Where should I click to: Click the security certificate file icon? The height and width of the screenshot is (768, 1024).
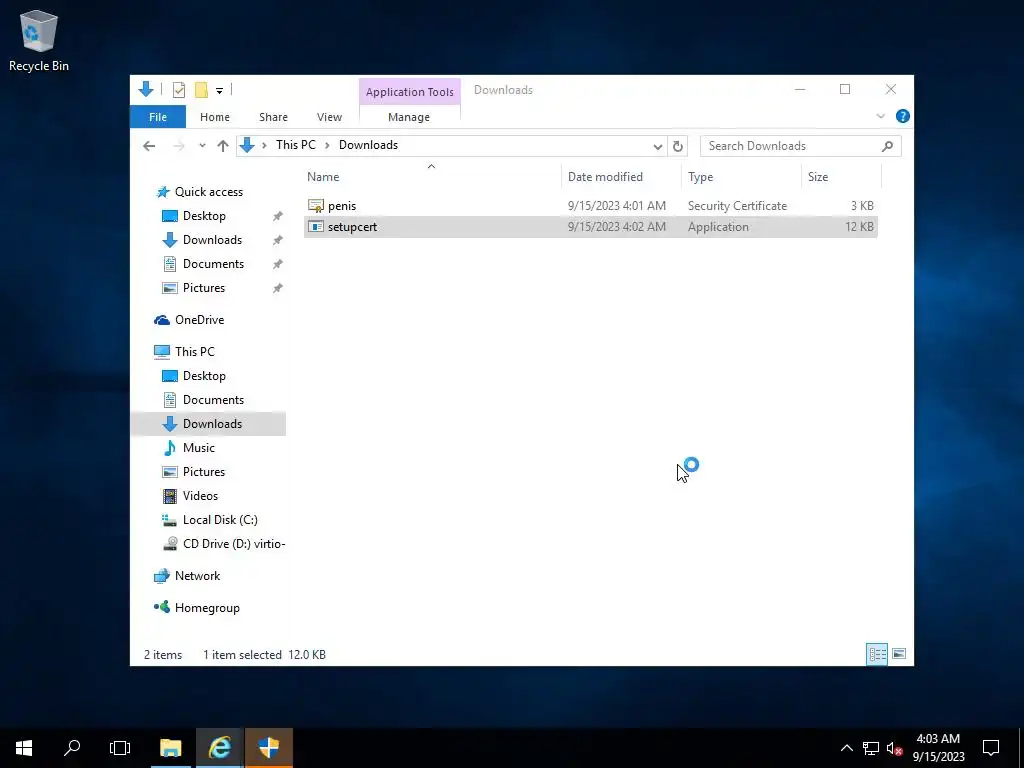pos(315,206)
